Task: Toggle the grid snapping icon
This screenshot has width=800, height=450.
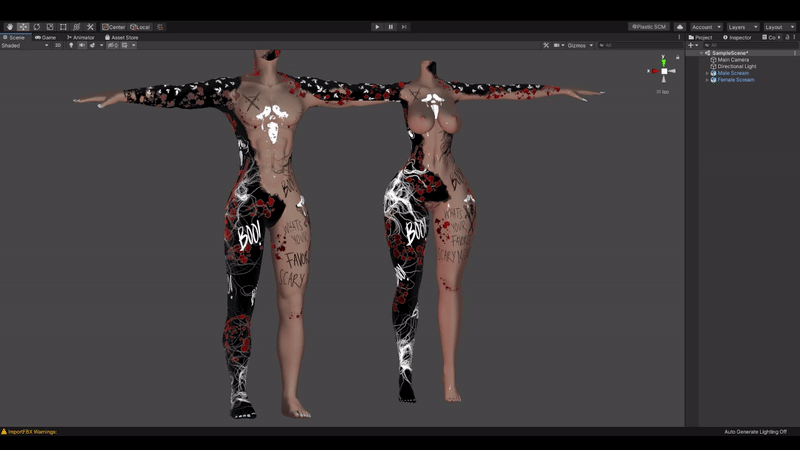Action: pyautogui.click(x=160, y=27)
